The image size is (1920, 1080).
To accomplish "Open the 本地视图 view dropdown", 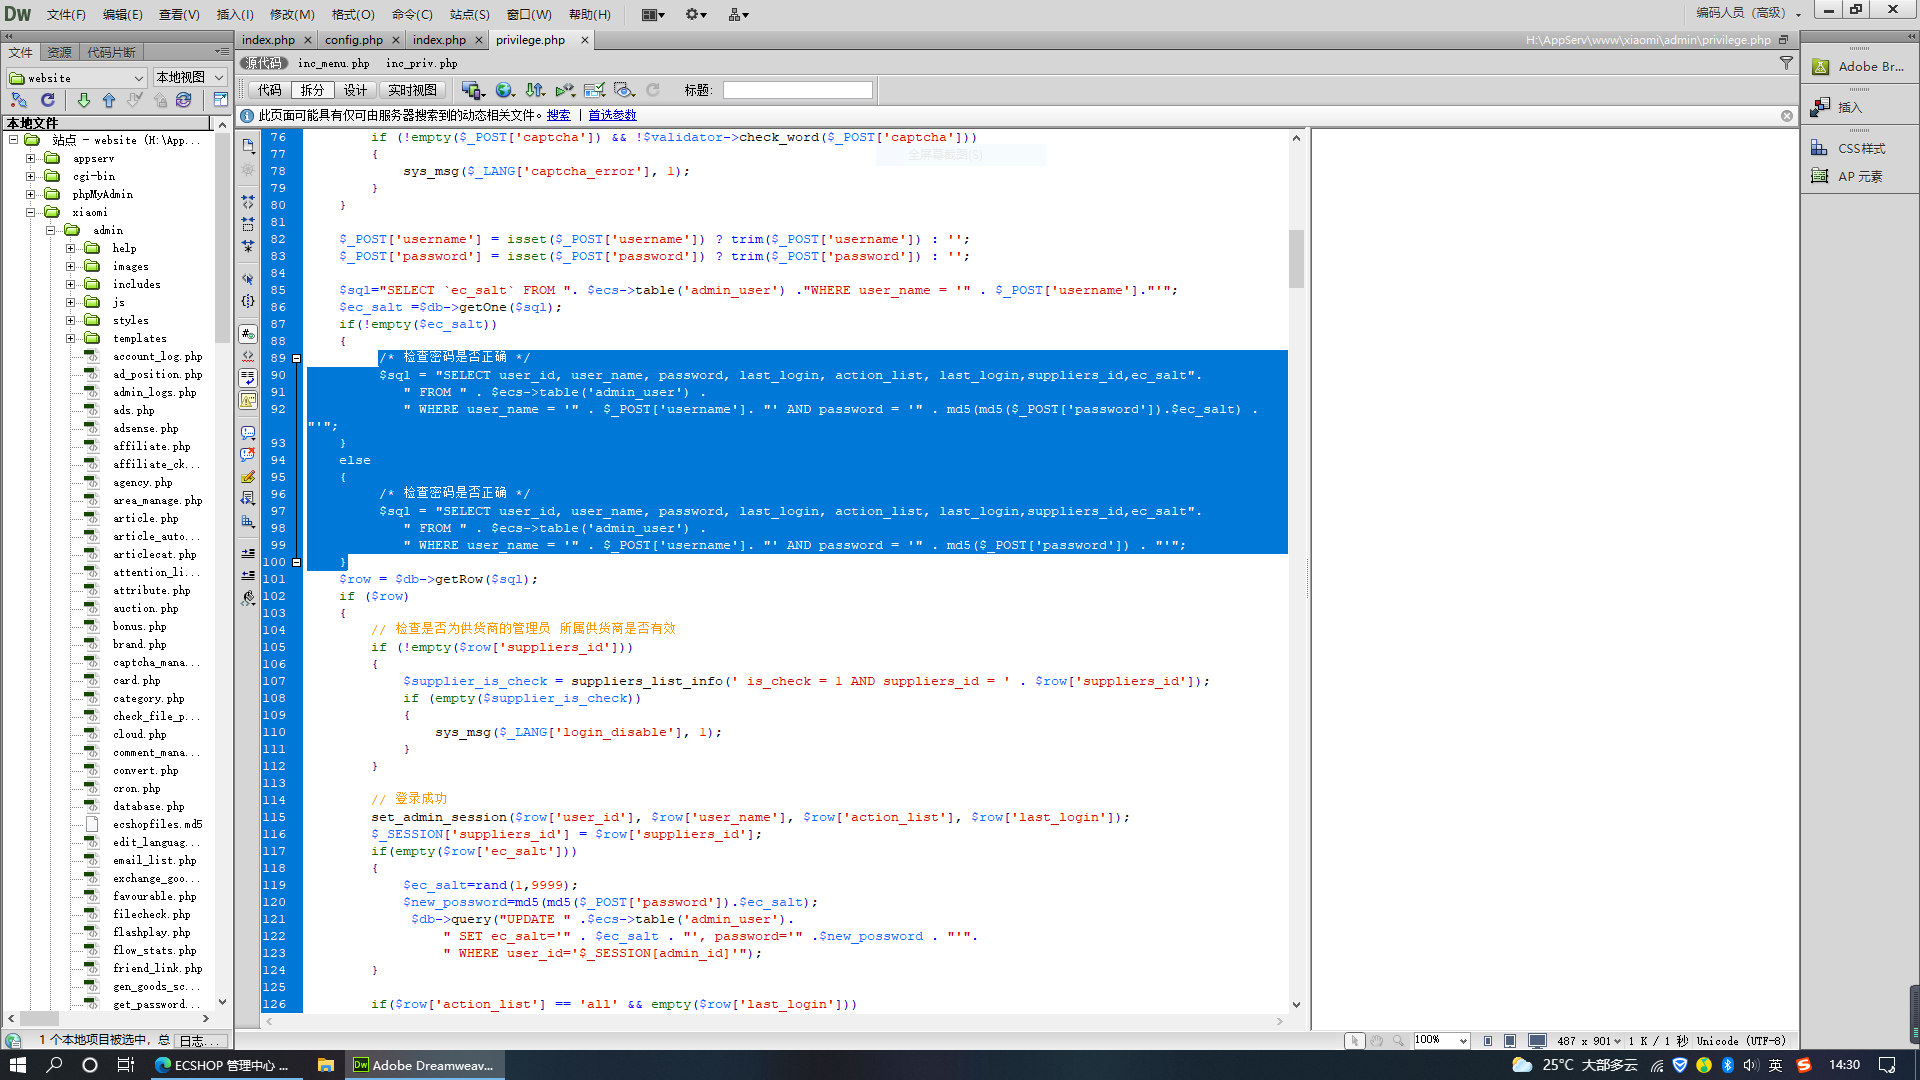I will pos(189,78).
